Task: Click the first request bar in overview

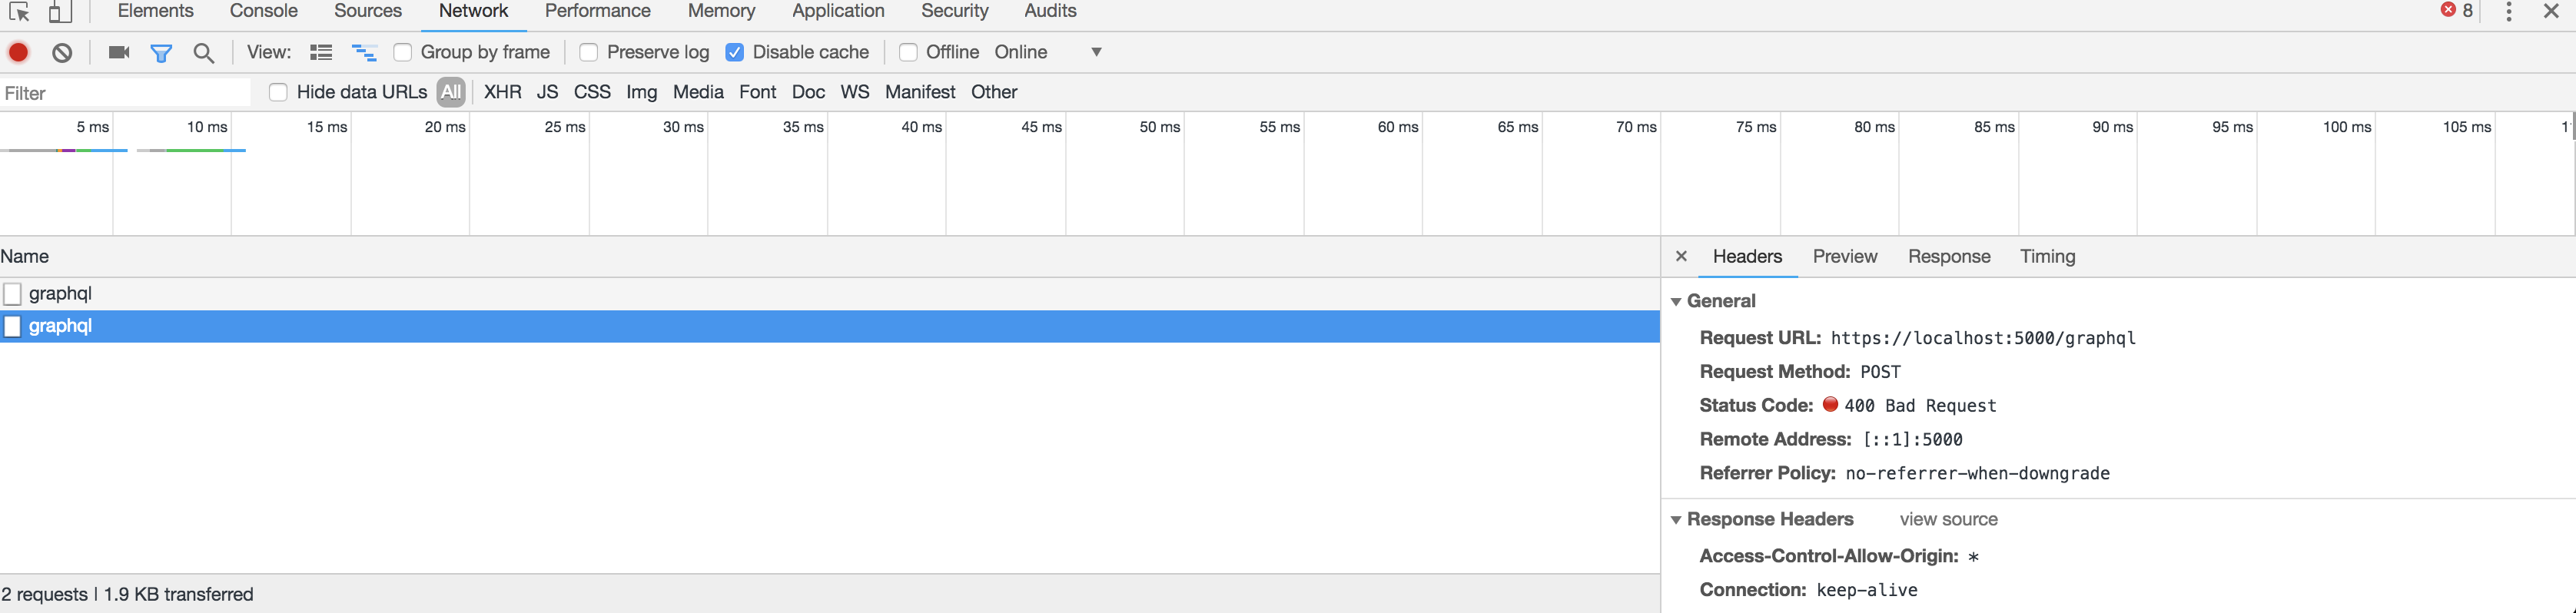Action: pyautogui.click(x=64, y=150)
